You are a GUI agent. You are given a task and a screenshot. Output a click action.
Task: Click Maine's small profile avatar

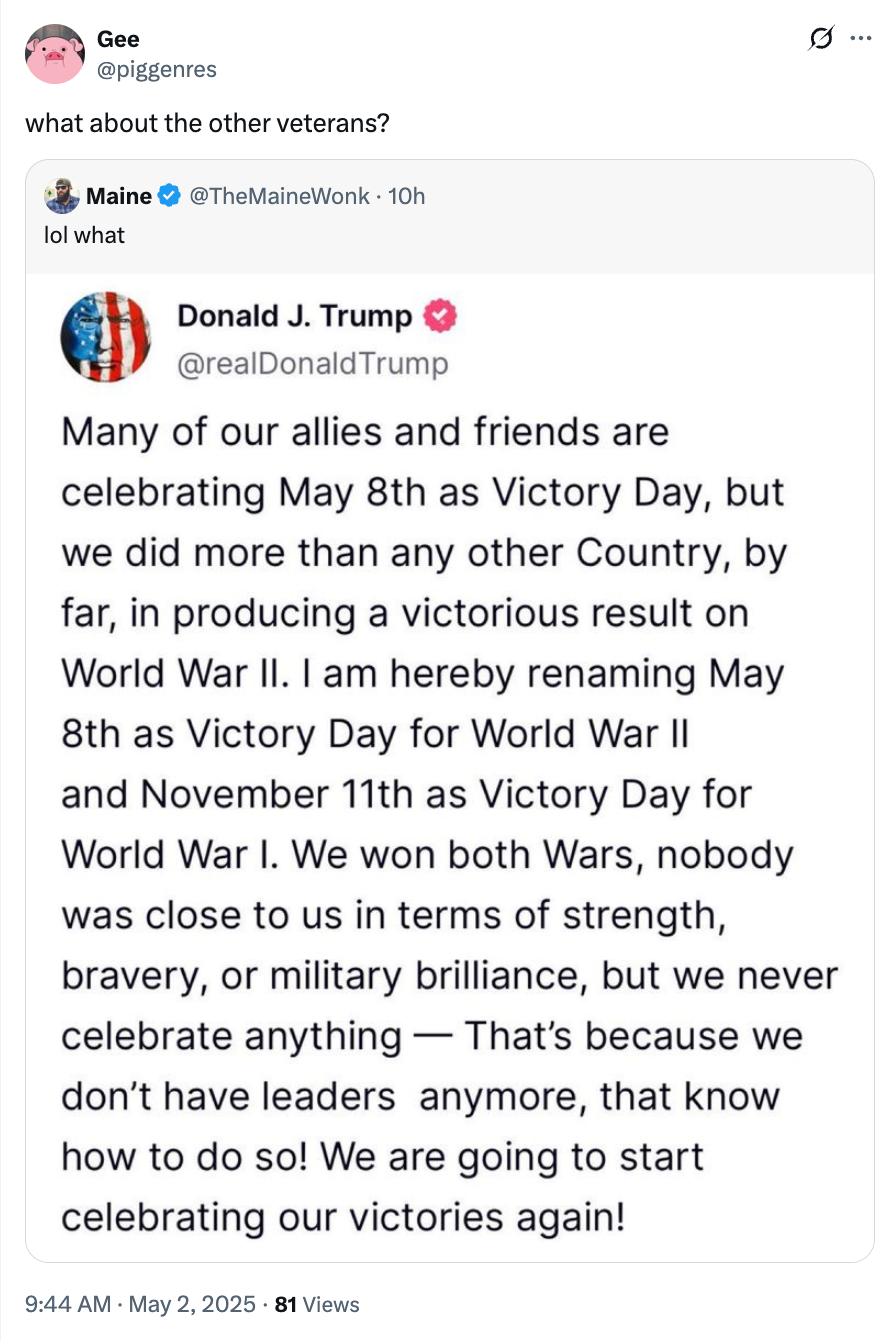tap(62, 196)
